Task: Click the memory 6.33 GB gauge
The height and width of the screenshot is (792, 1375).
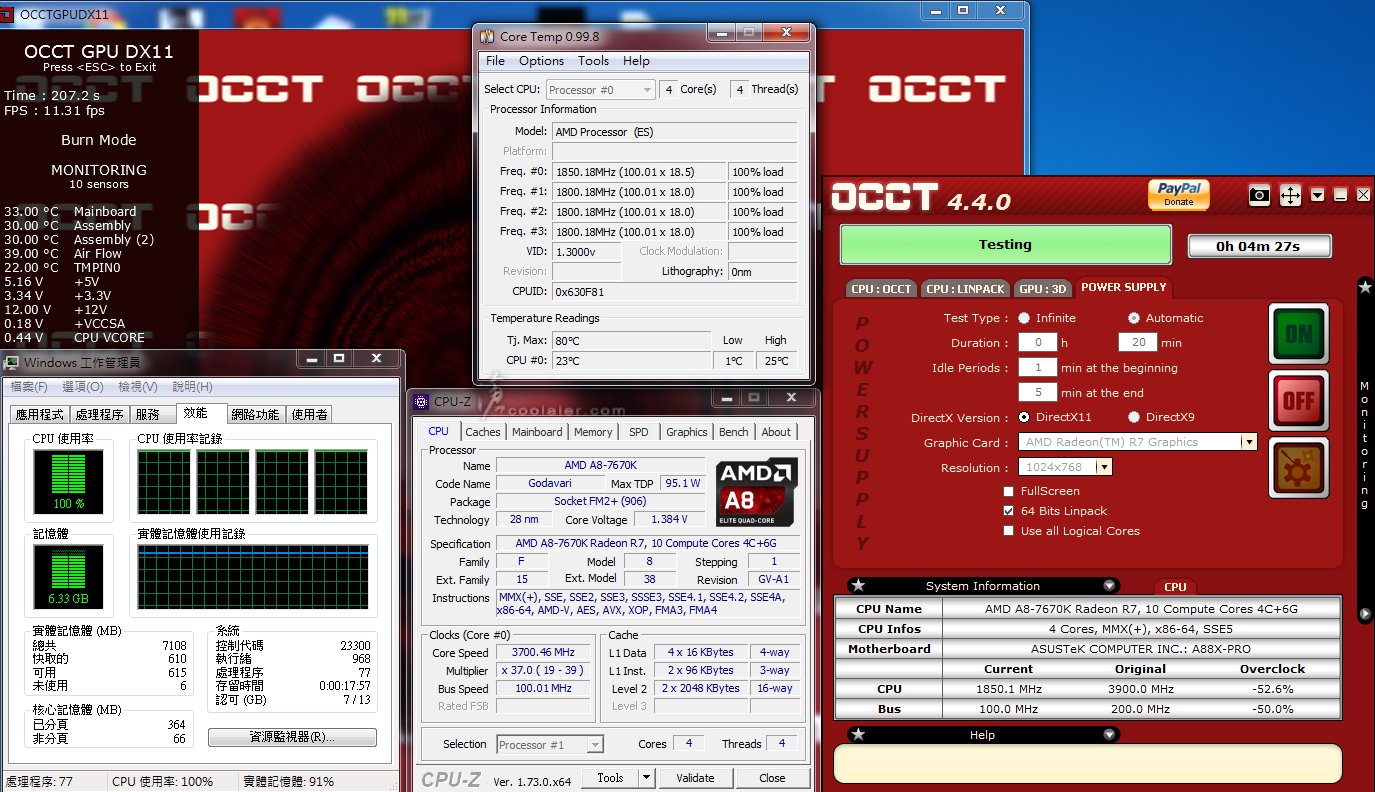Action: pos(69,577)
